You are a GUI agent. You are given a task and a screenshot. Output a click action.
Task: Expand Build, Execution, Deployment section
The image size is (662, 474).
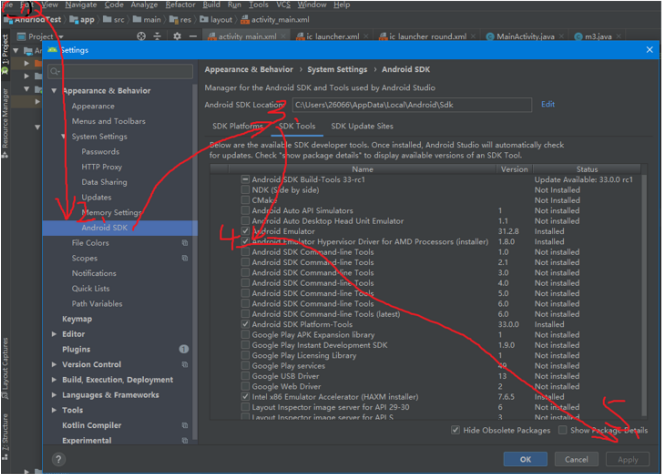(54, 379)
